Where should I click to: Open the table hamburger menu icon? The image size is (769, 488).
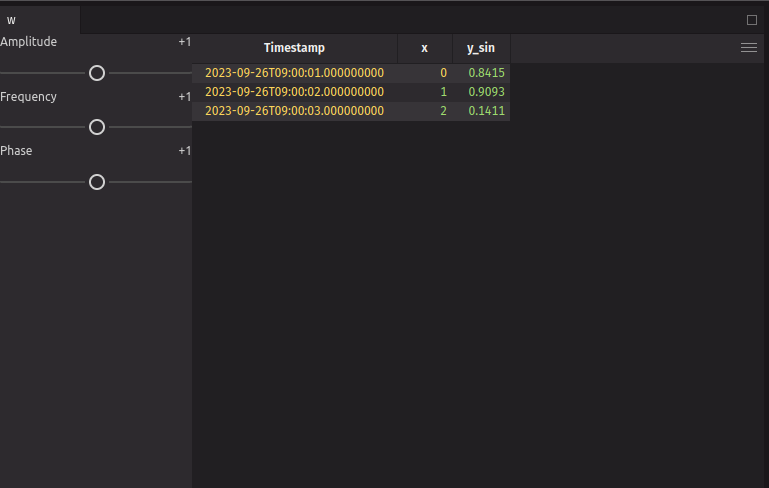(748, 48)
